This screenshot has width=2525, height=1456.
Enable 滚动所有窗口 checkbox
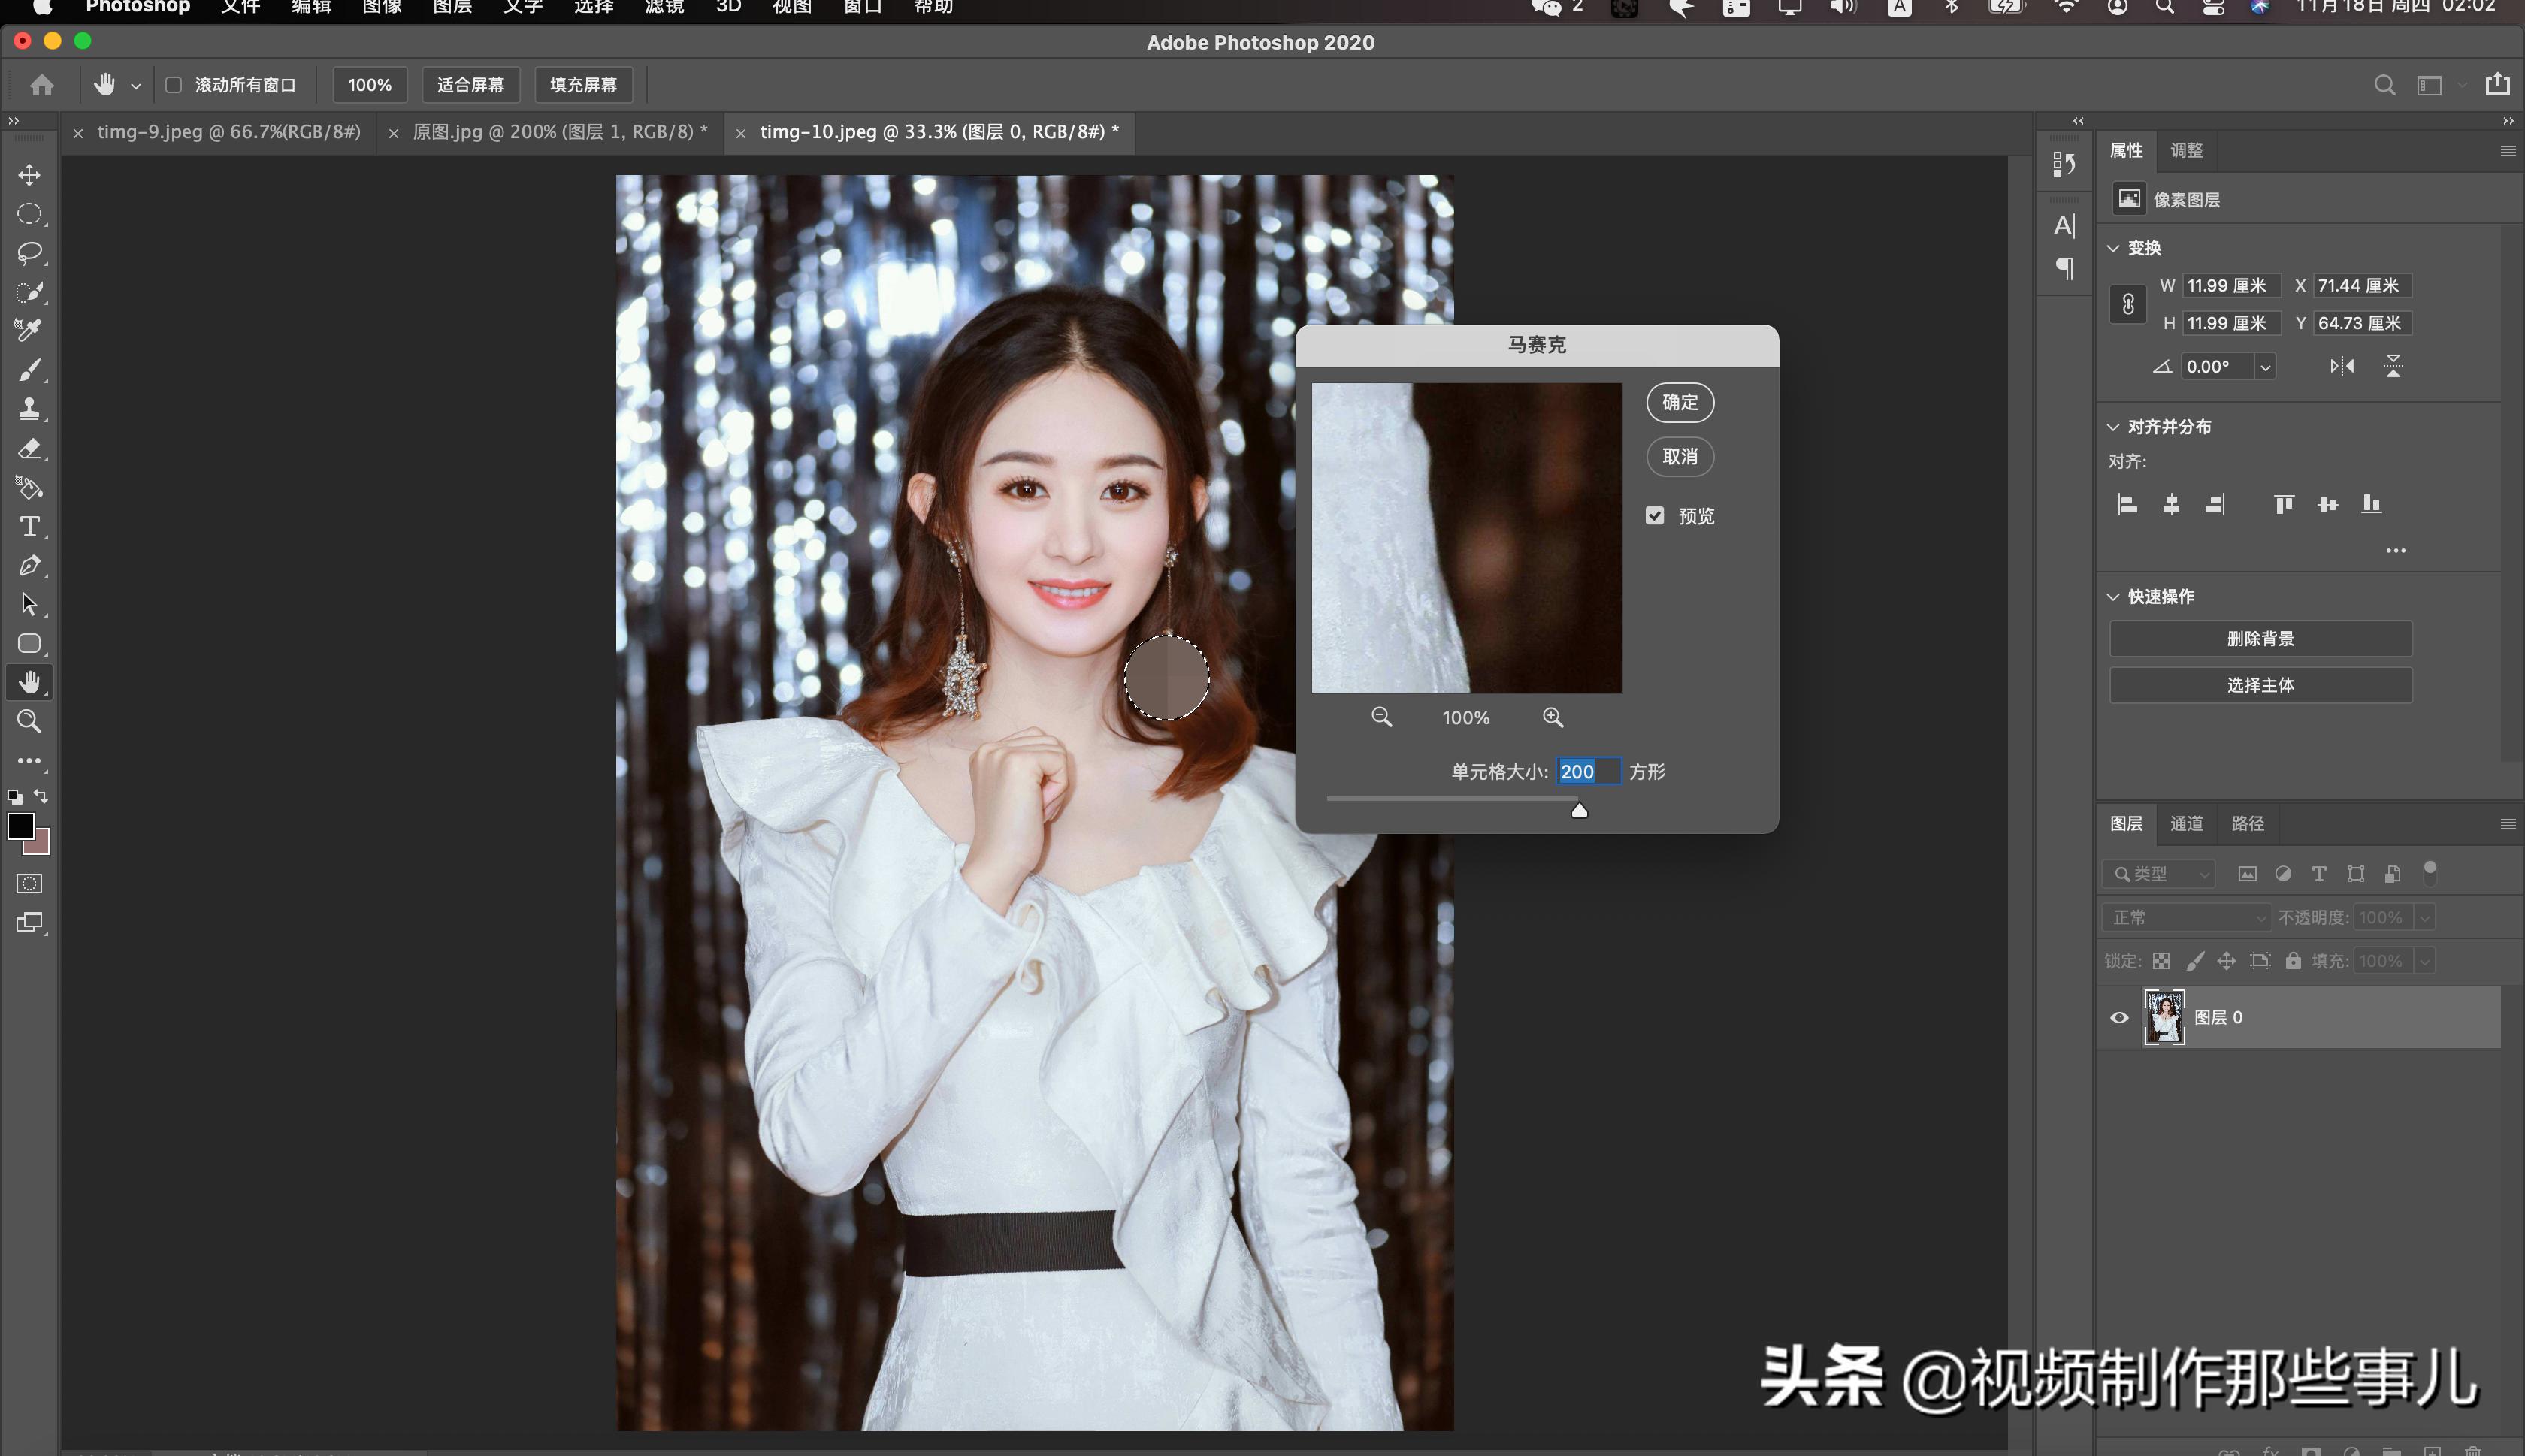tap(174, 85)
